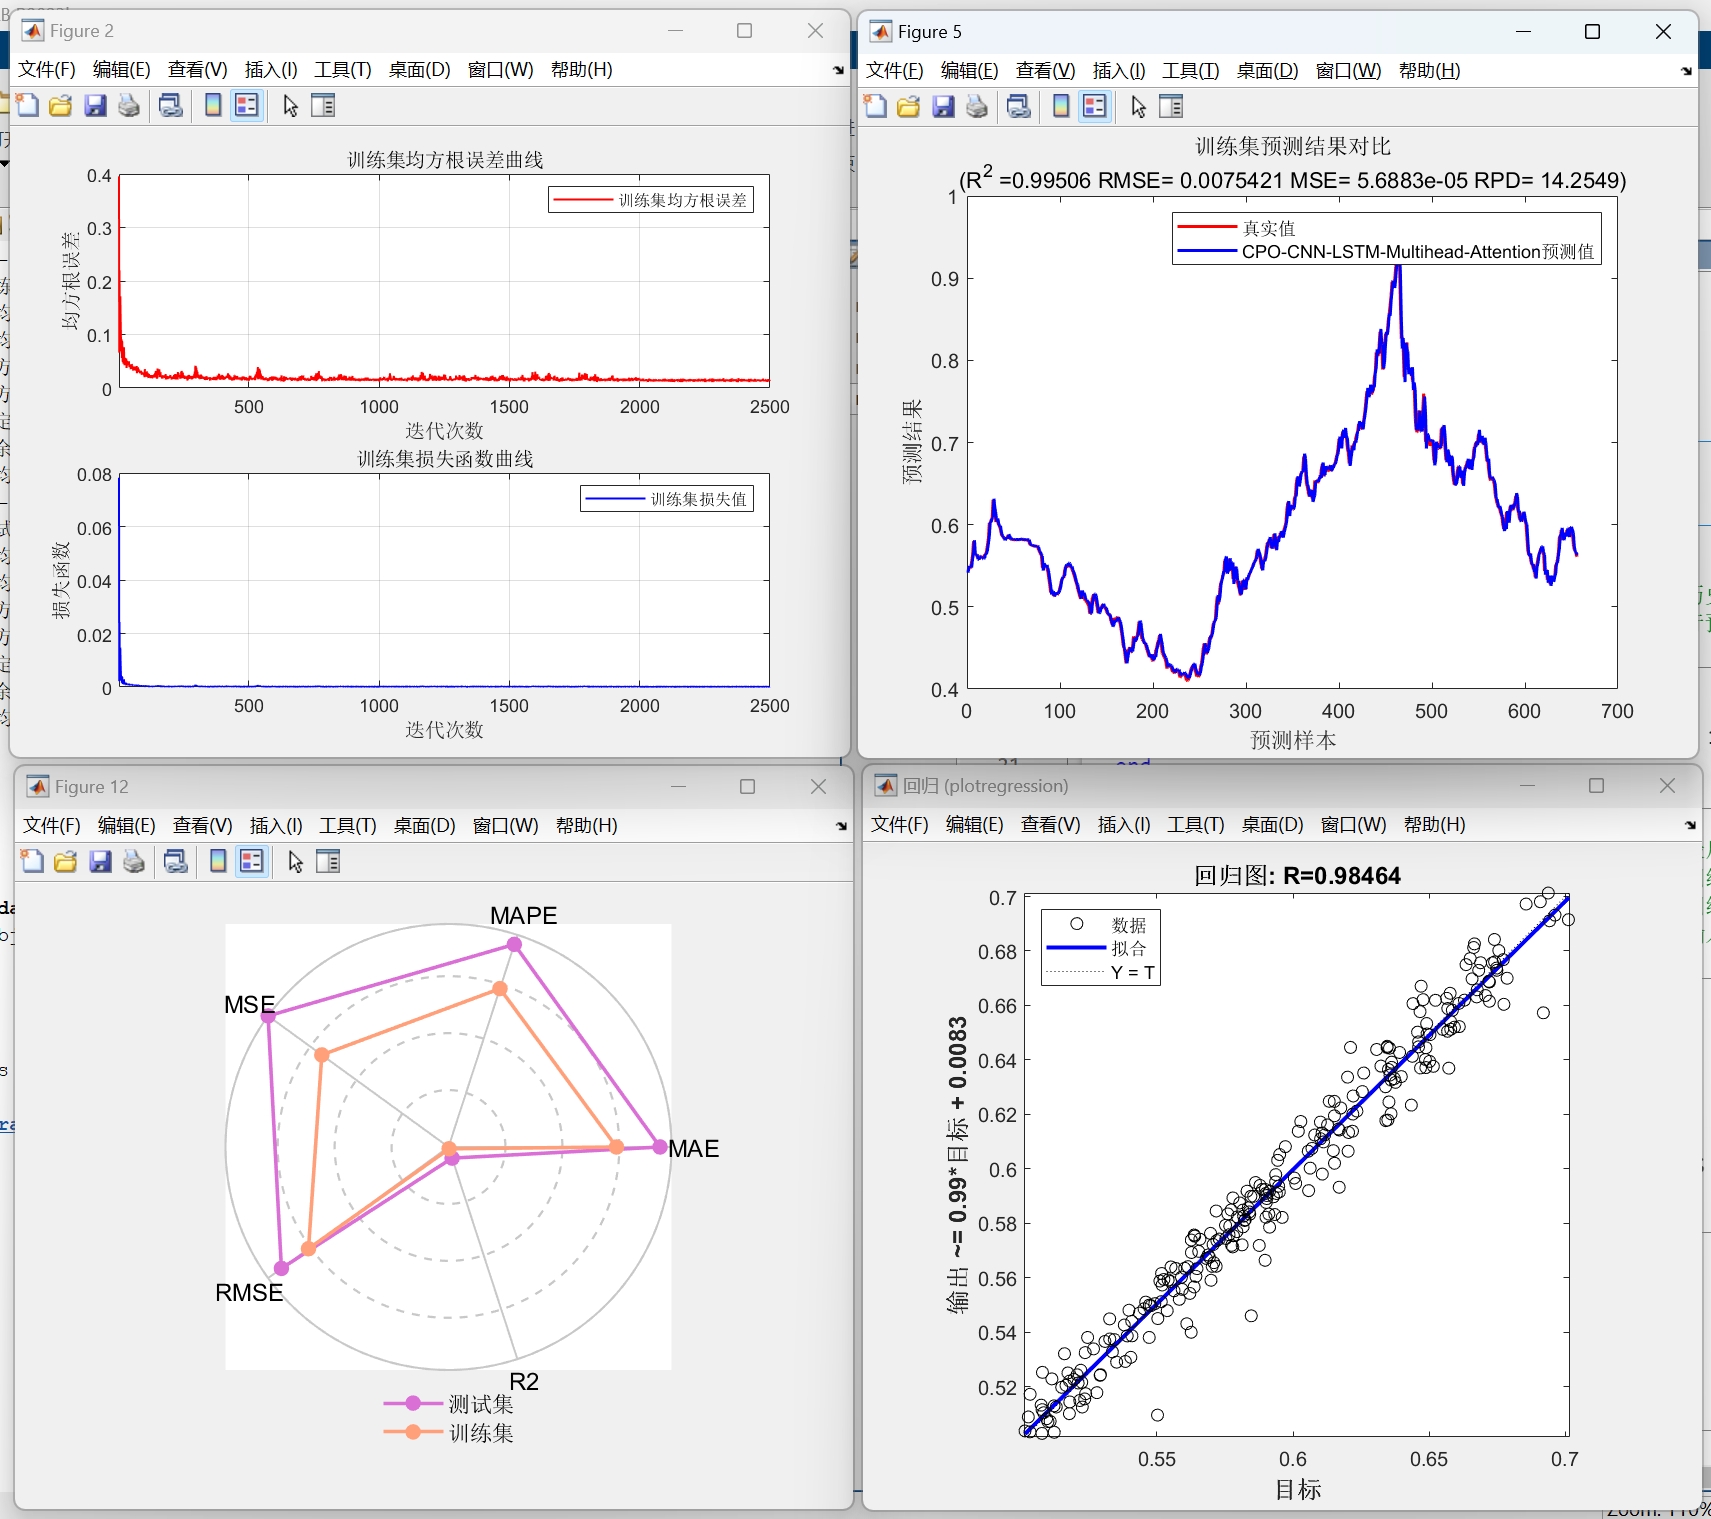The image size is (1711, 1519).
Task: Click the MATLAB logo icon in Figure 2 title bar
Action: [x=33, y=31]
